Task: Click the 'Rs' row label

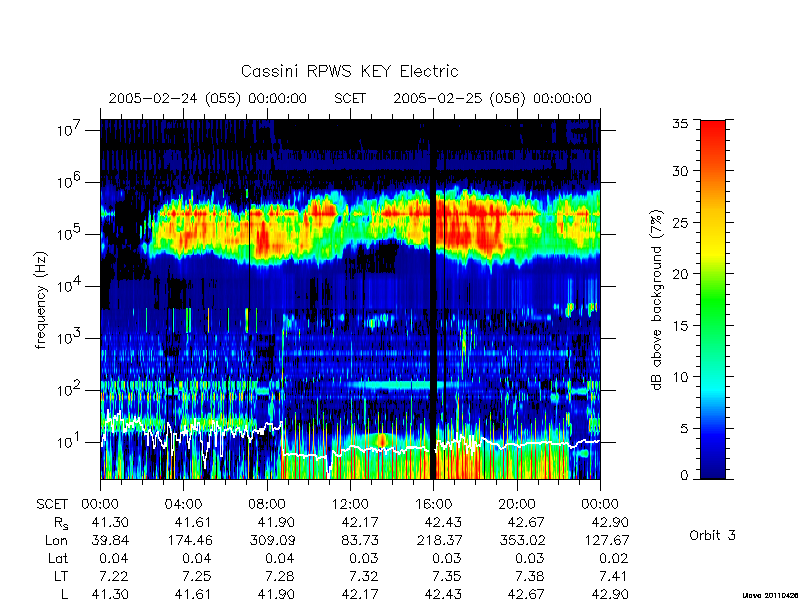Action: click(x=61, y=523)
